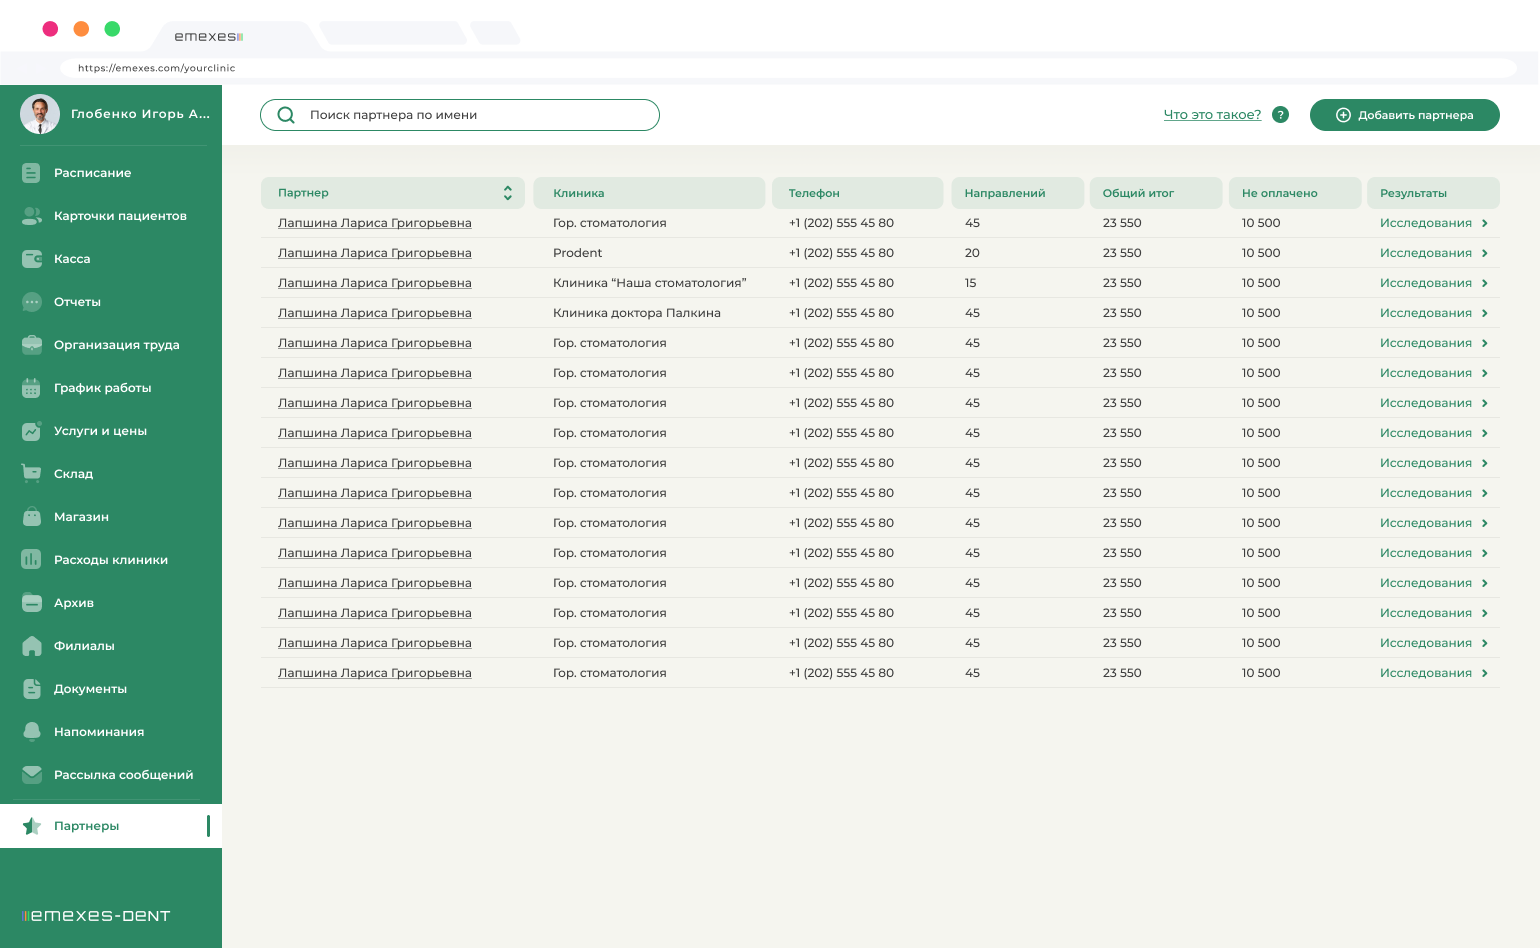Screen dimensions: 1540x948
Task: Click the orange window minimize dot
Action: click(x=81, y=29)
